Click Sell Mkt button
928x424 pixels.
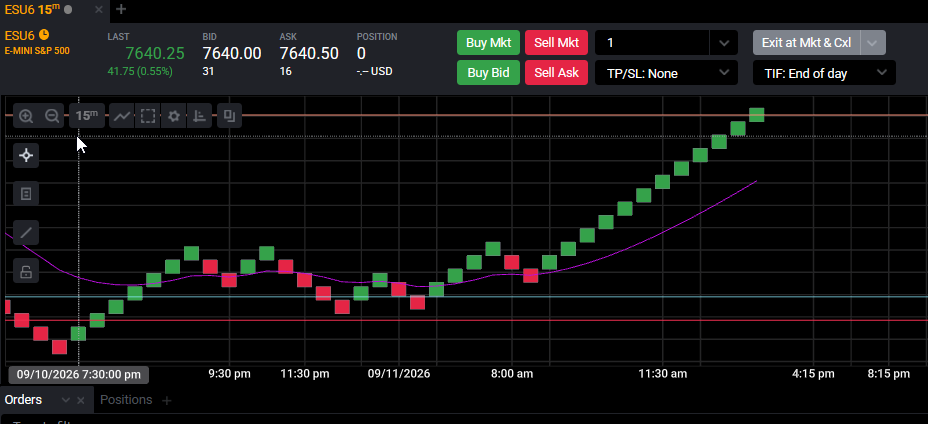[x=556, y=43]
